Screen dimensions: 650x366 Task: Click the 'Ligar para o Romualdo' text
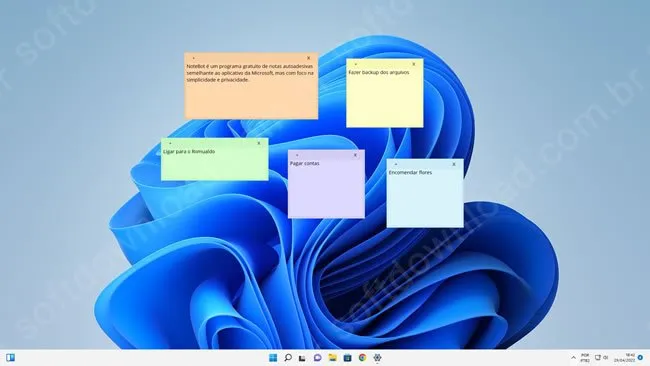(x=189, y=152)
